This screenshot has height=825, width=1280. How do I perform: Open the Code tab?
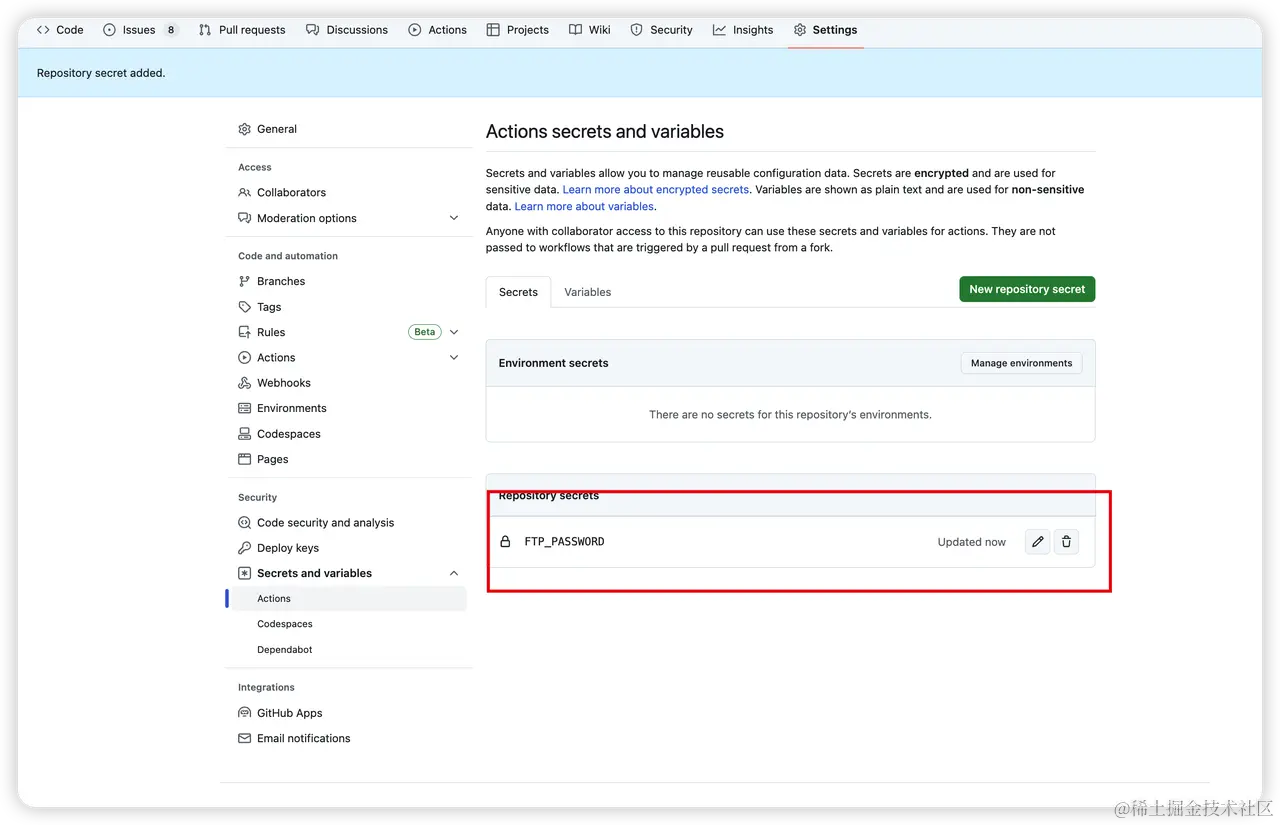[60, 30]
